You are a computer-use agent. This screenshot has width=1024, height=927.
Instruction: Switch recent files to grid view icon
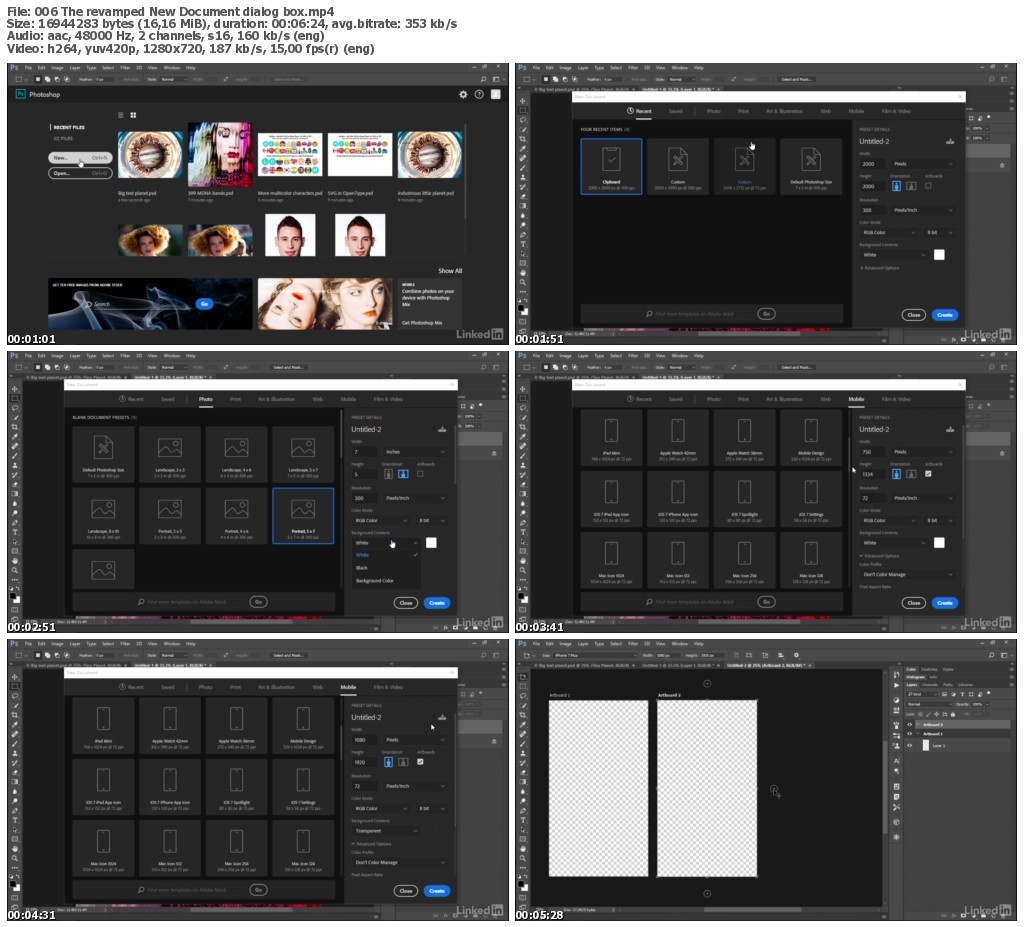click(x=132, y=115)
